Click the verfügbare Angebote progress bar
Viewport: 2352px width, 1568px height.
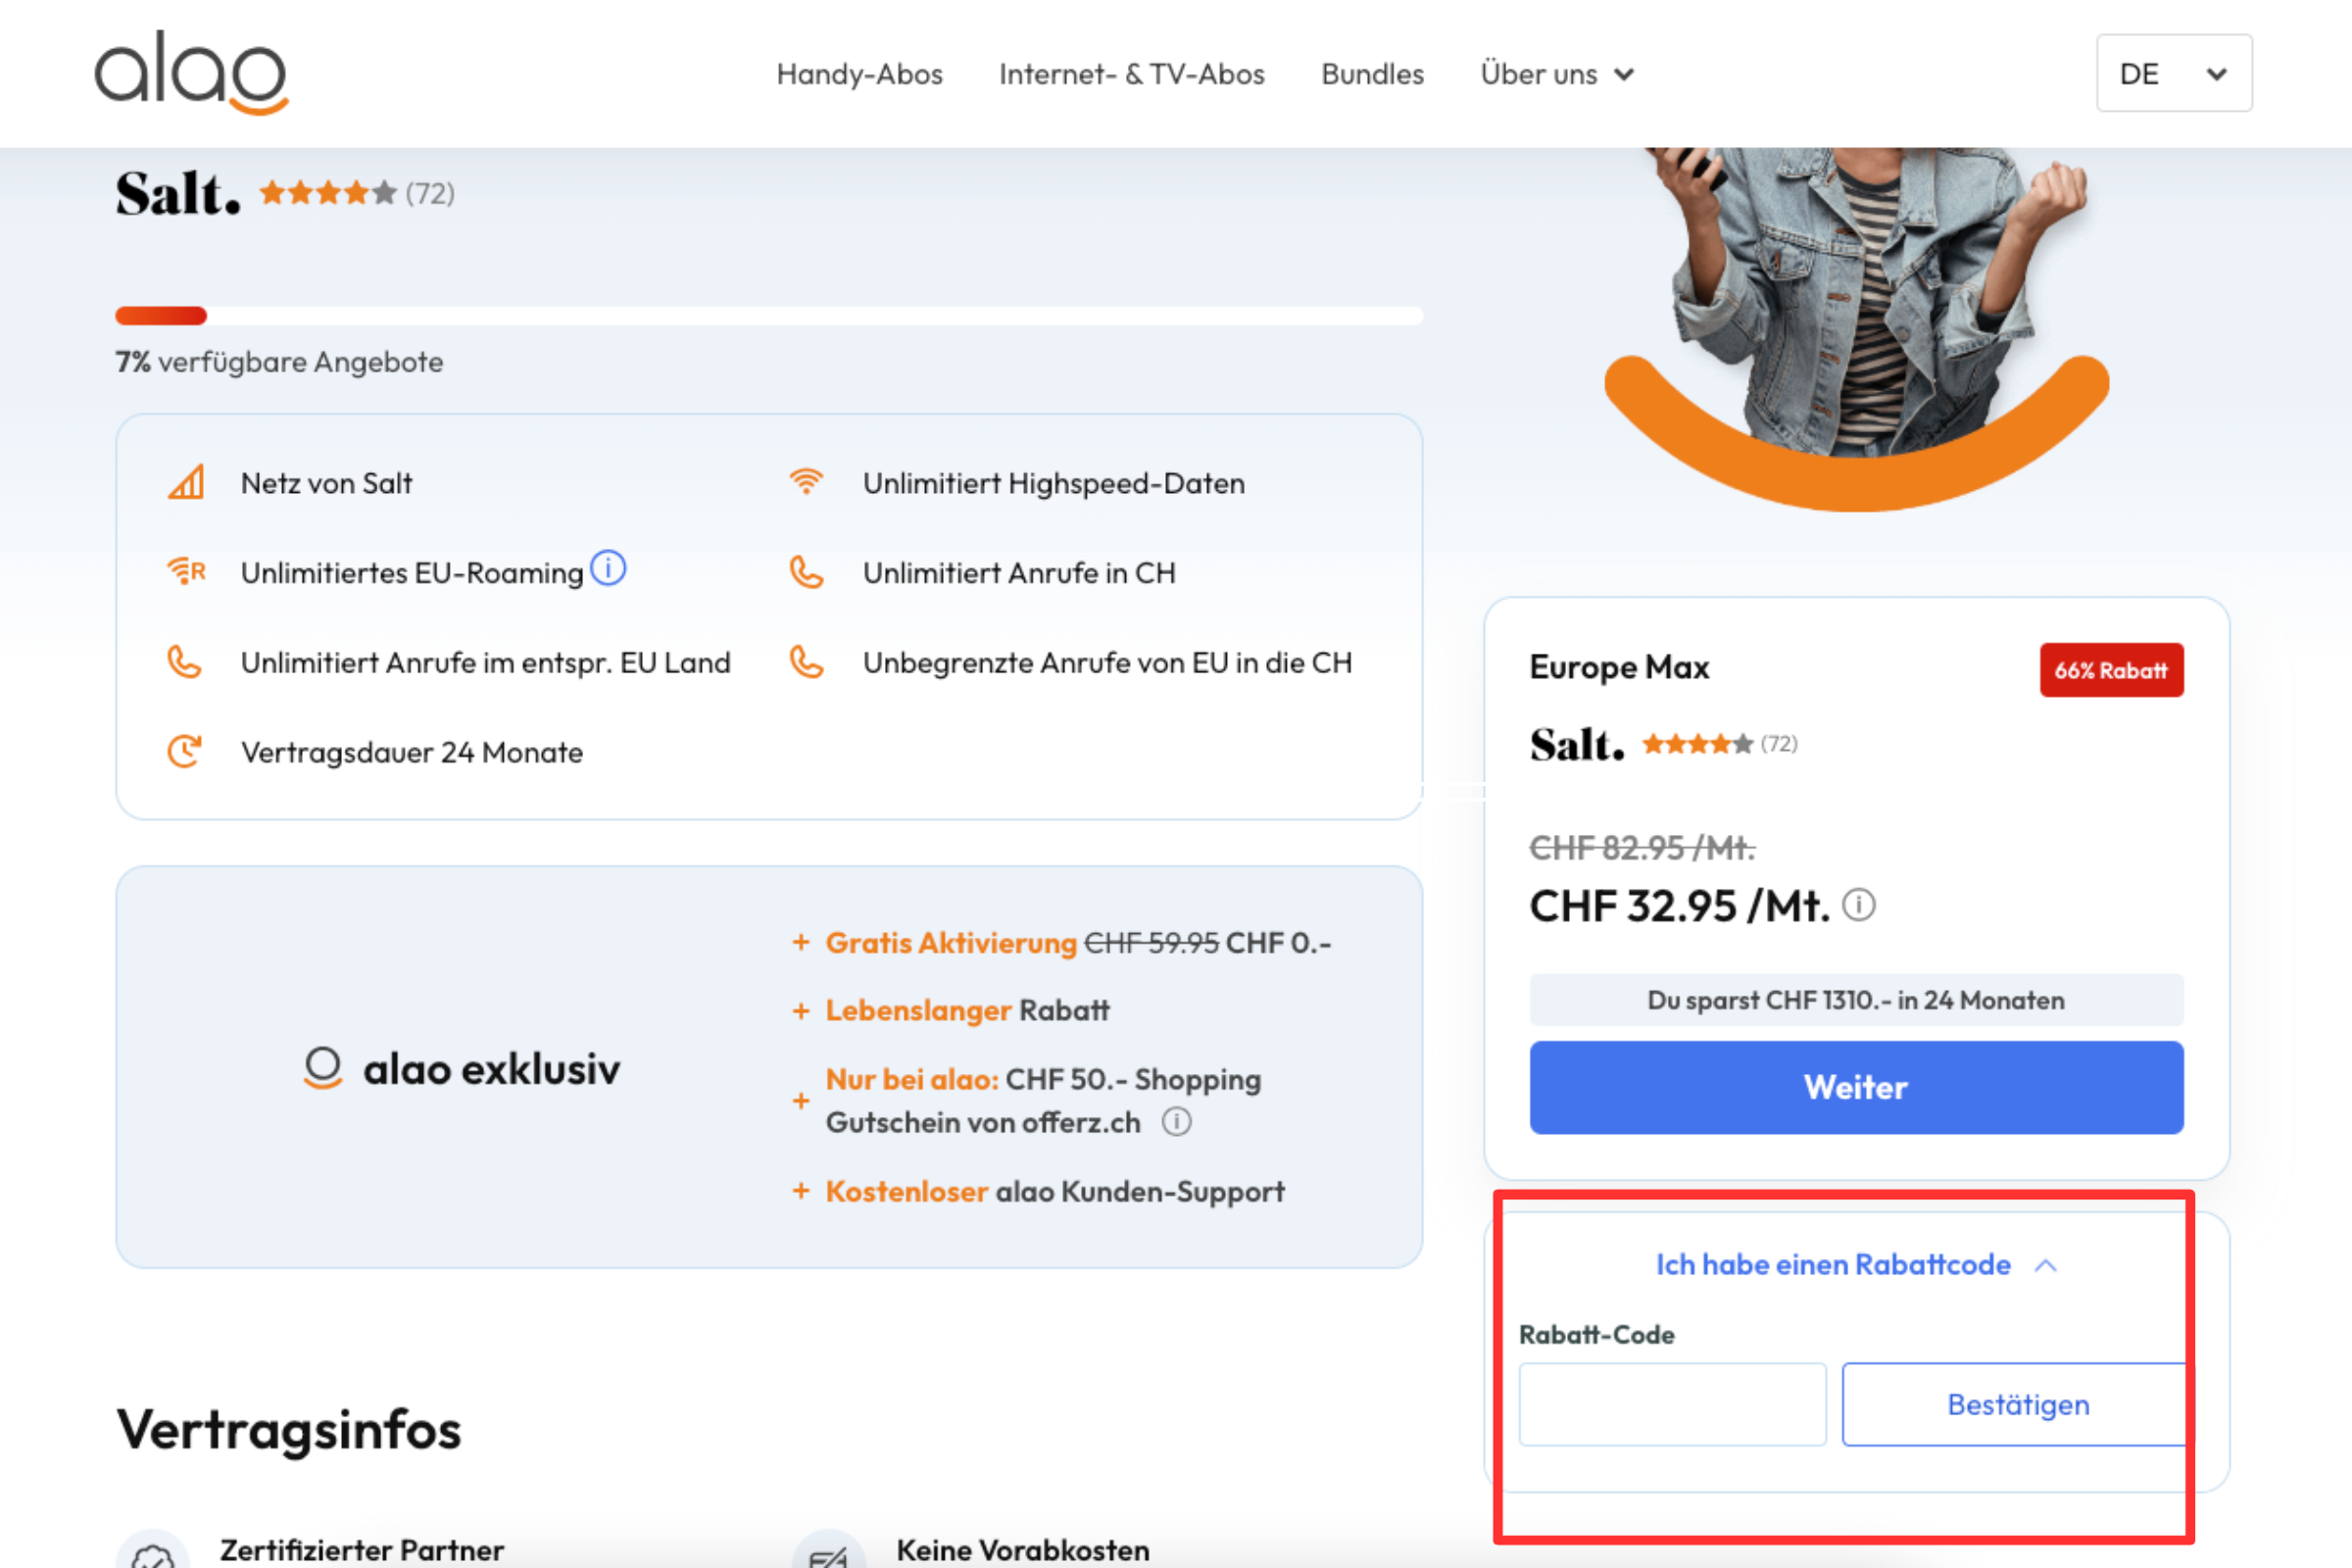[768, 316]
